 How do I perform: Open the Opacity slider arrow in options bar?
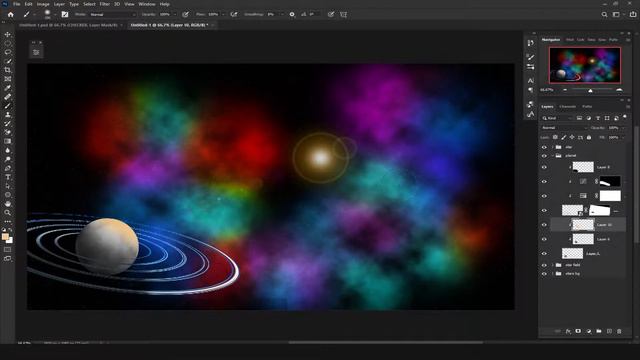(x=175, y=14)
